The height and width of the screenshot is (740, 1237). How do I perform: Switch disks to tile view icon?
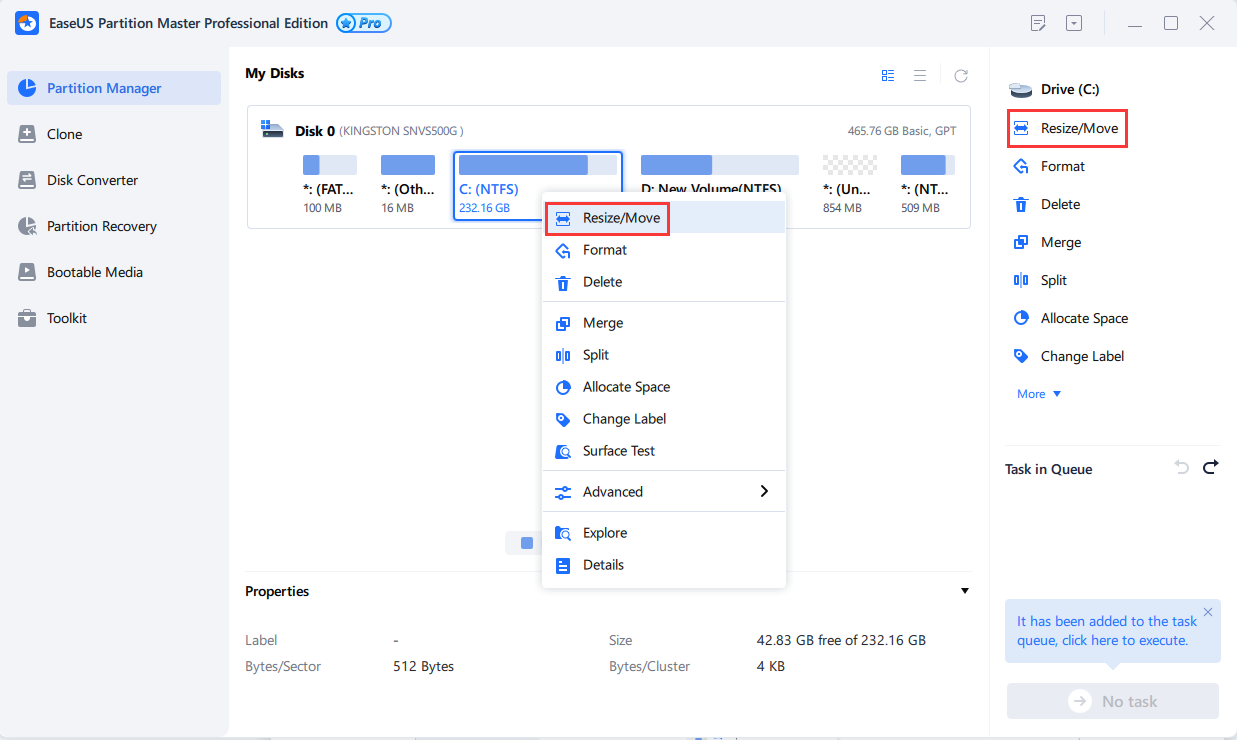(x=888, y=75)
